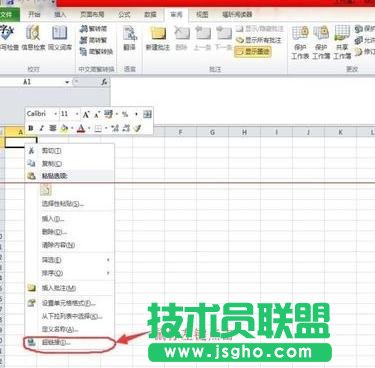Click the Insert Function fx button
The width and height of the screenshot is (375, 368).
[x=104, y=82]
